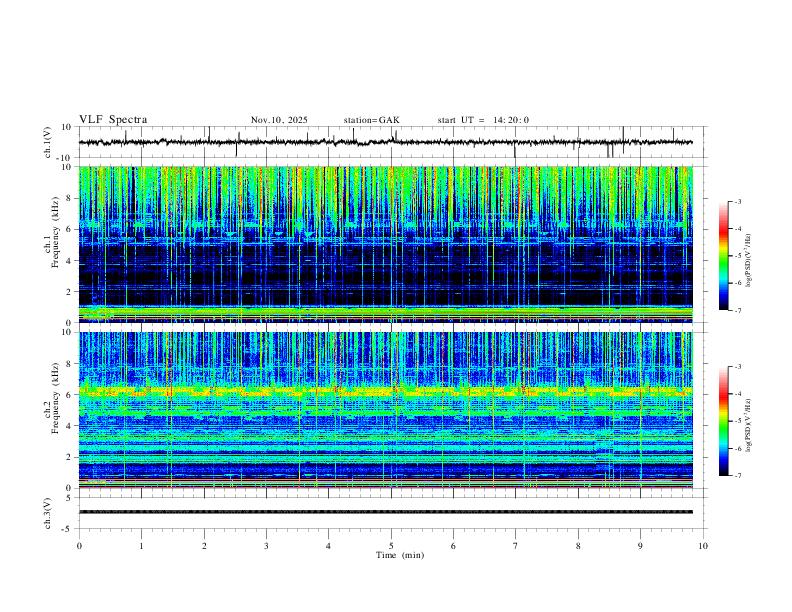Image resolution: width=792 pixels, height=612 pixels.
Task: Click the "6" tick on Time axis
Action: click(453, 546)
